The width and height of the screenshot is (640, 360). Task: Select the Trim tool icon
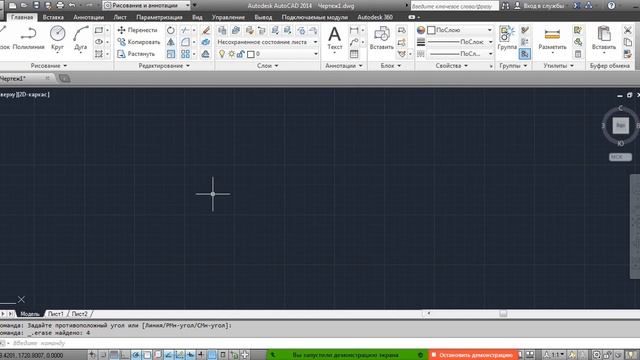tap(185, 30)
